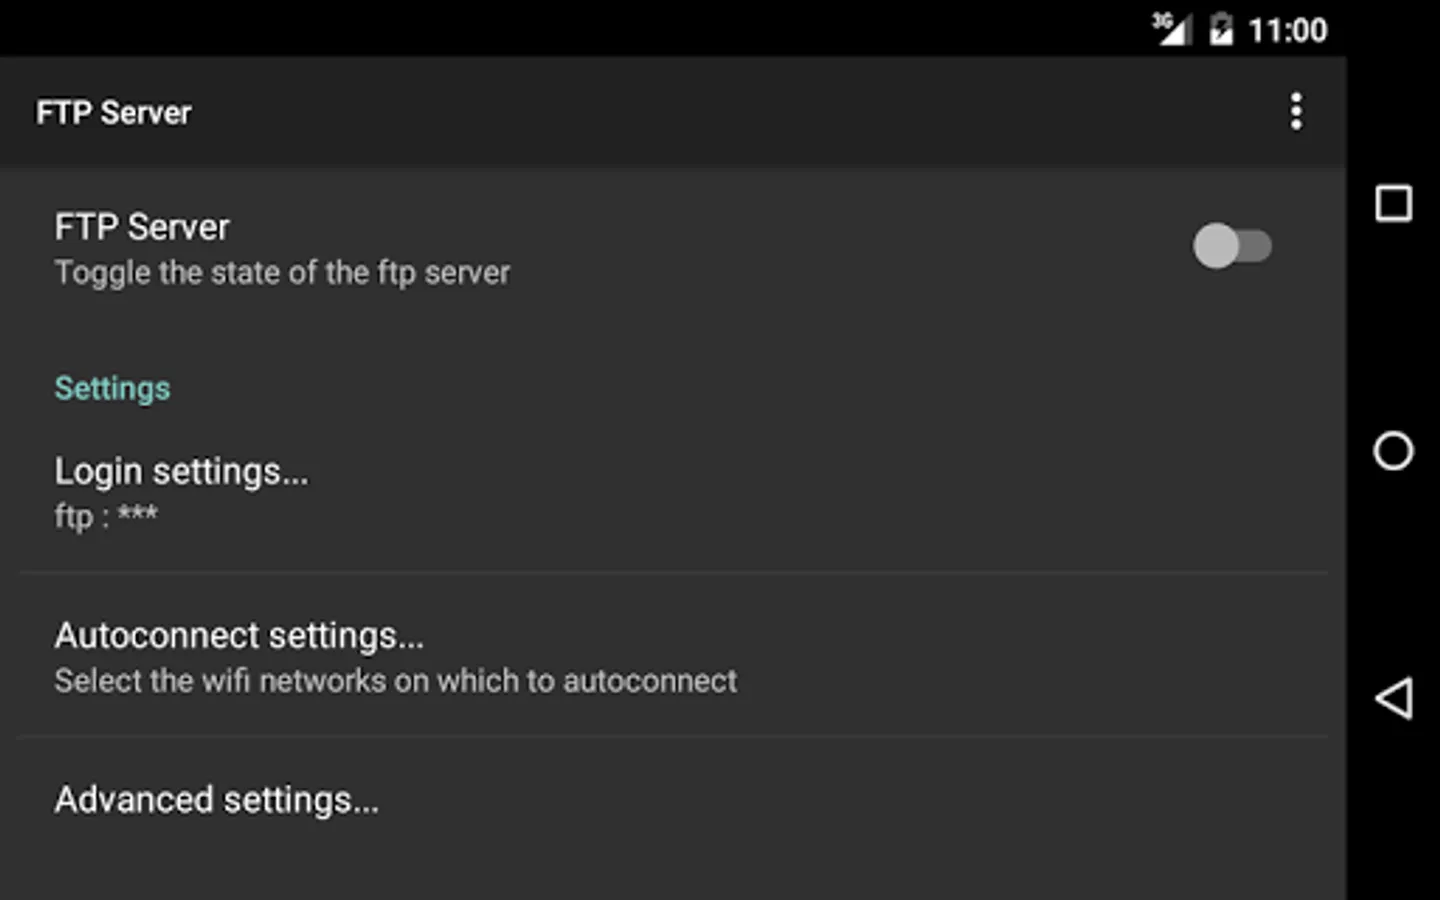Tap the 'ftp' username text under Login settings
This screenshot has width=1440, height=900.
click(x=74, y=517)
